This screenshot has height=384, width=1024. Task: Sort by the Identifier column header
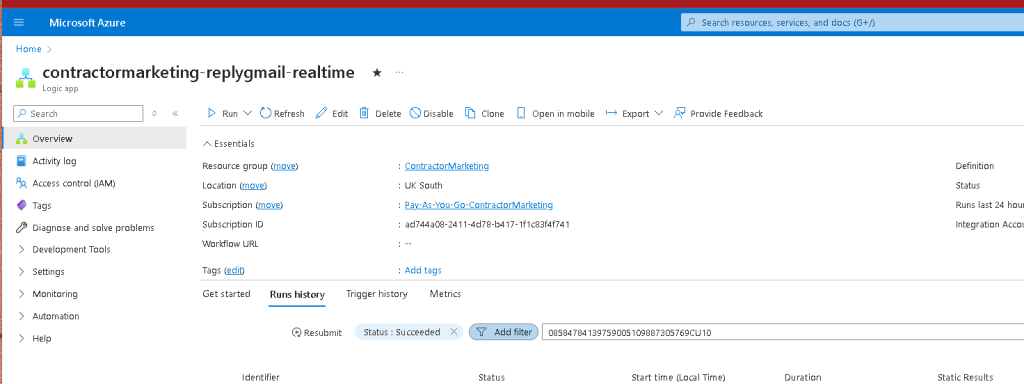pos(261,377)
